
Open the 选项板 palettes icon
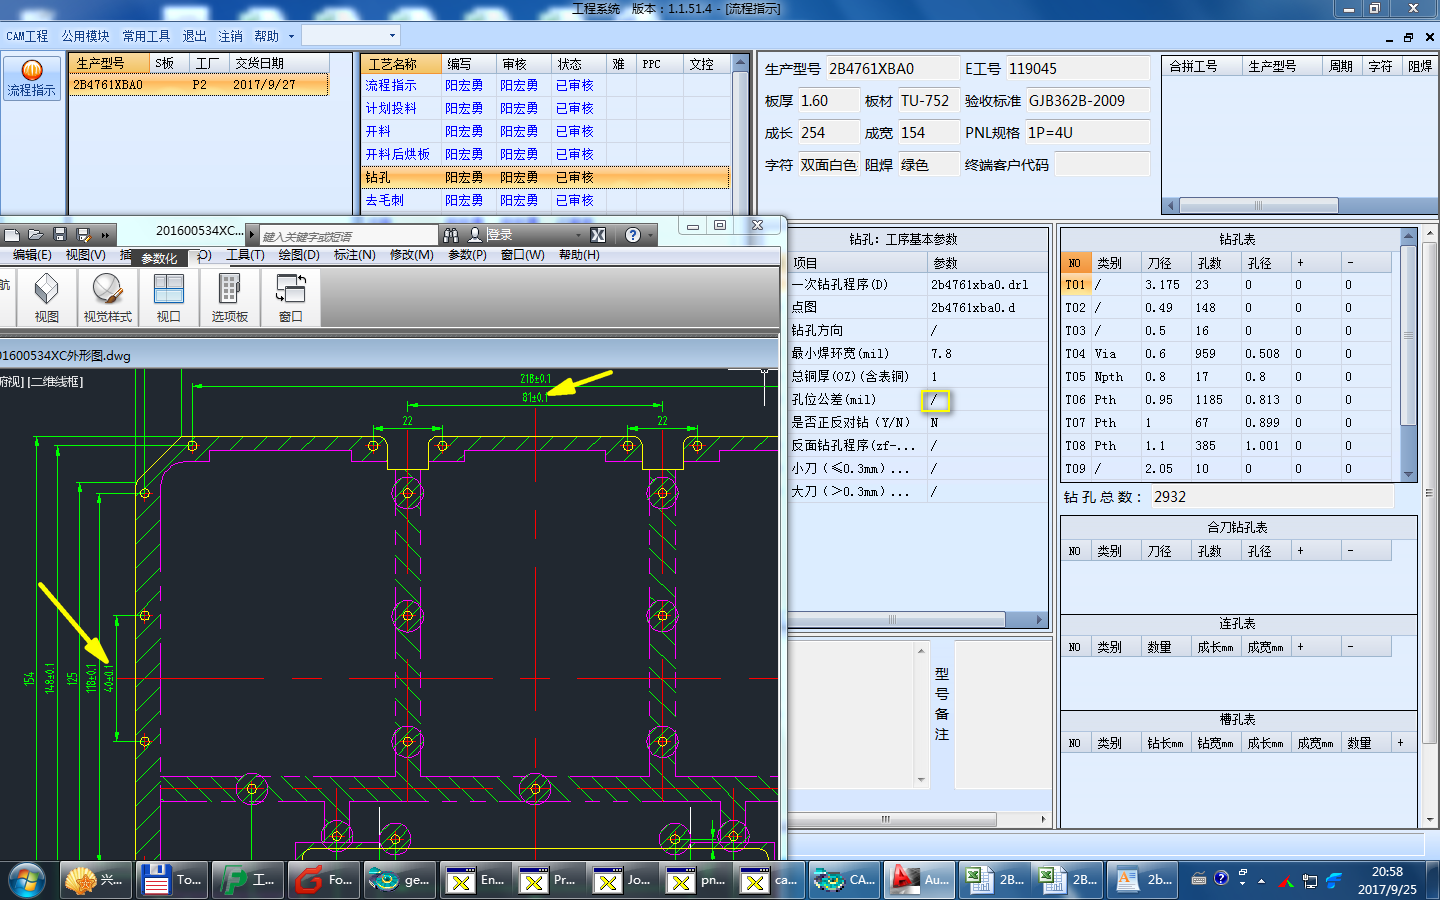pyautogui.click(x=229, y=299)
